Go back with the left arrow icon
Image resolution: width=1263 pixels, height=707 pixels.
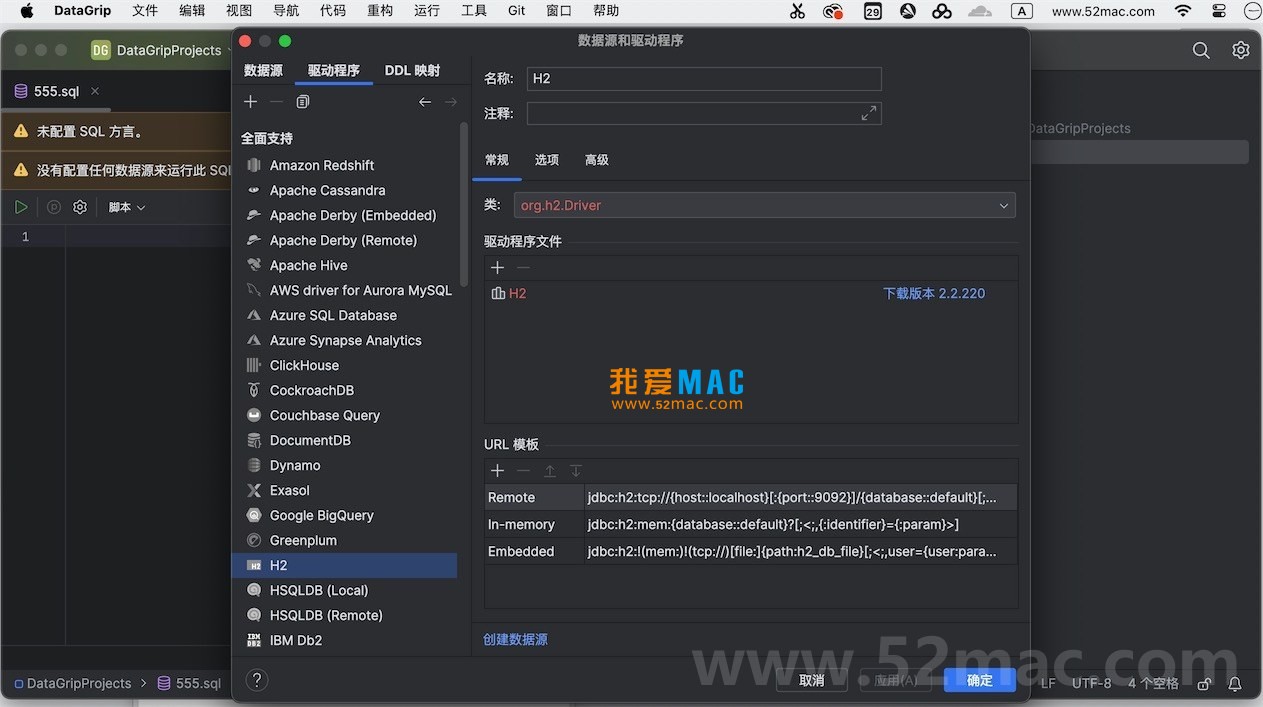tap(425, 102)
